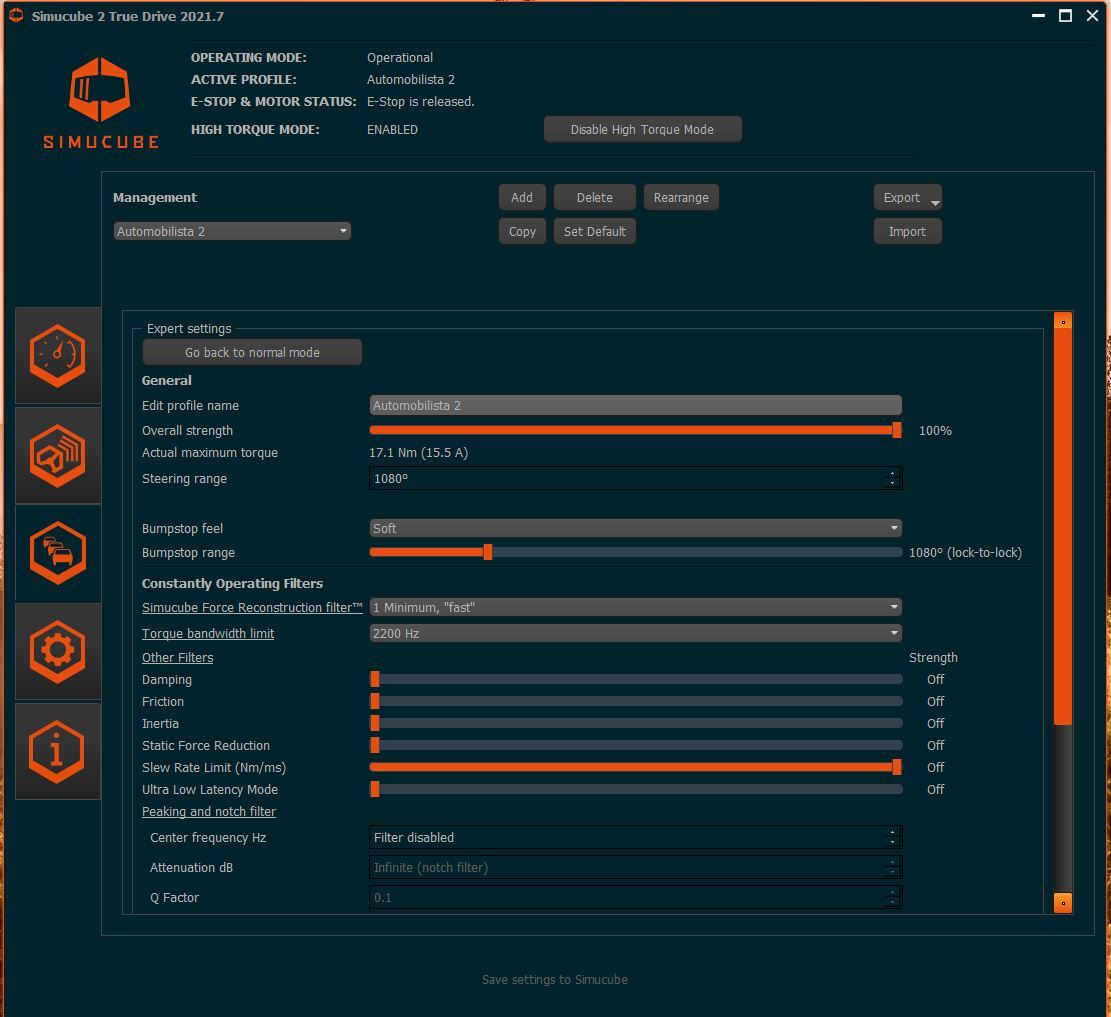The width and height of the screenshot is (1111, 1017).
Task: Click the scrollbar up arrow button
Action: [x=1063, y=321]
